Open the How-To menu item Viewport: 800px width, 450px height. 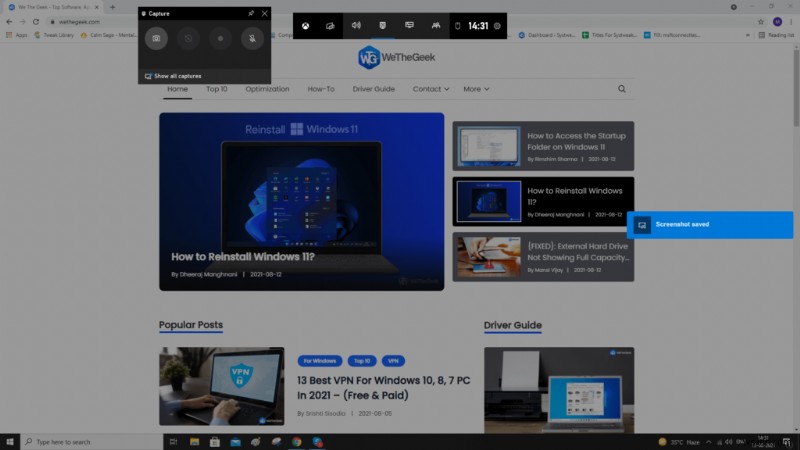[321, 89]
